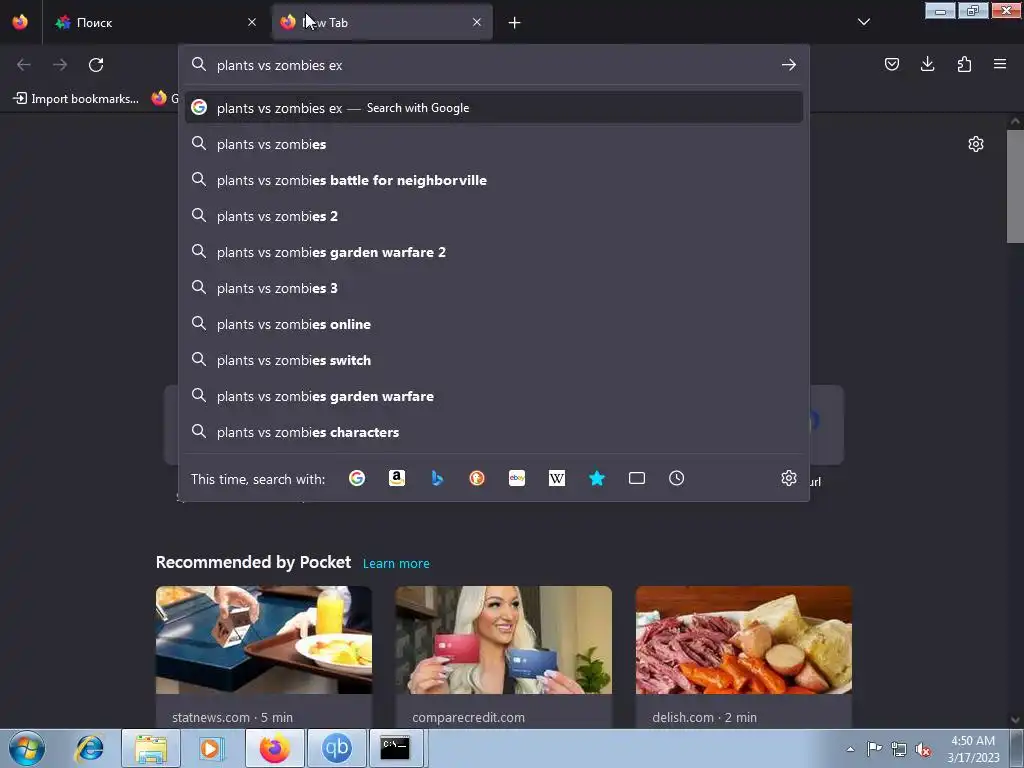The height and width of the screenshot is (768, 1024).
Task: Search history using the clock icon
Action: (677, 479)
